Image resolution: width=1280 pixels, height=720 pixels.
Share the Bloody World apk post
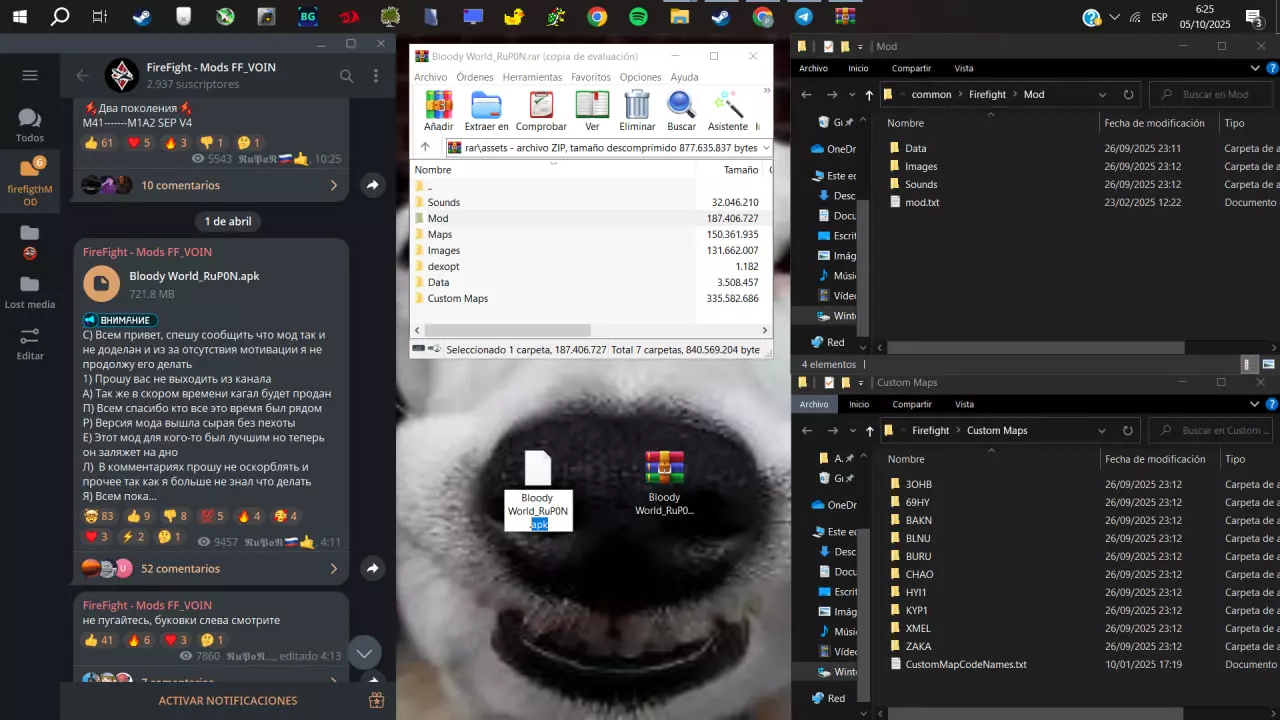(372, 568)
